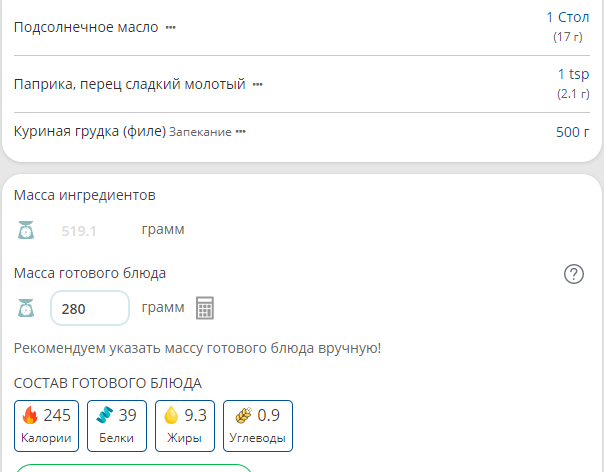Select the Куриная грудка (филе) ingredient

point(89,131)
